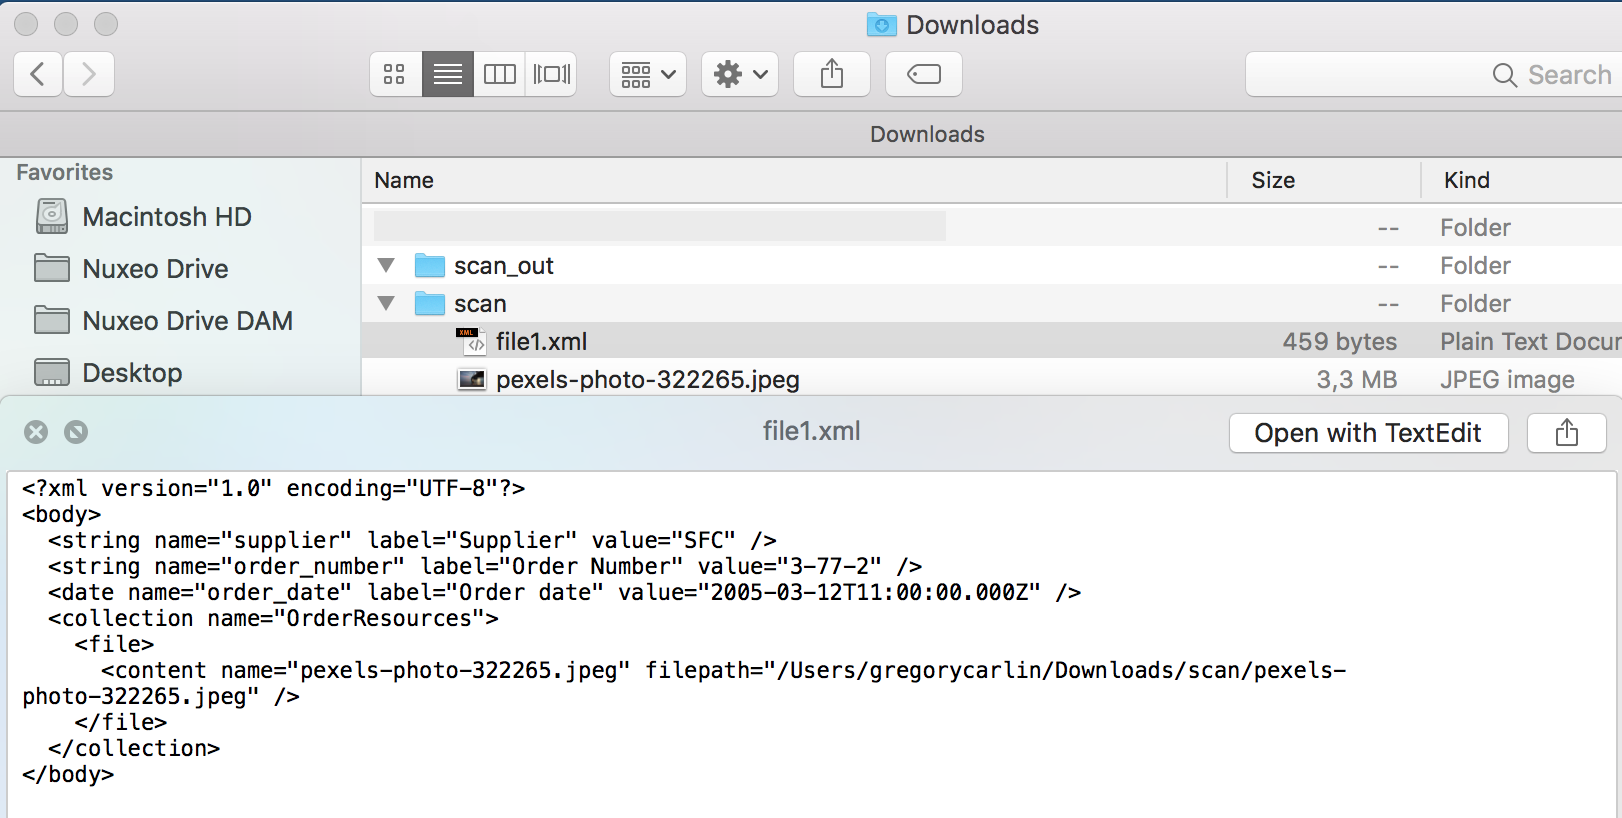
Task: Click the scan_out folder icon
Action: pyautogui.click(x=430, y=265)
